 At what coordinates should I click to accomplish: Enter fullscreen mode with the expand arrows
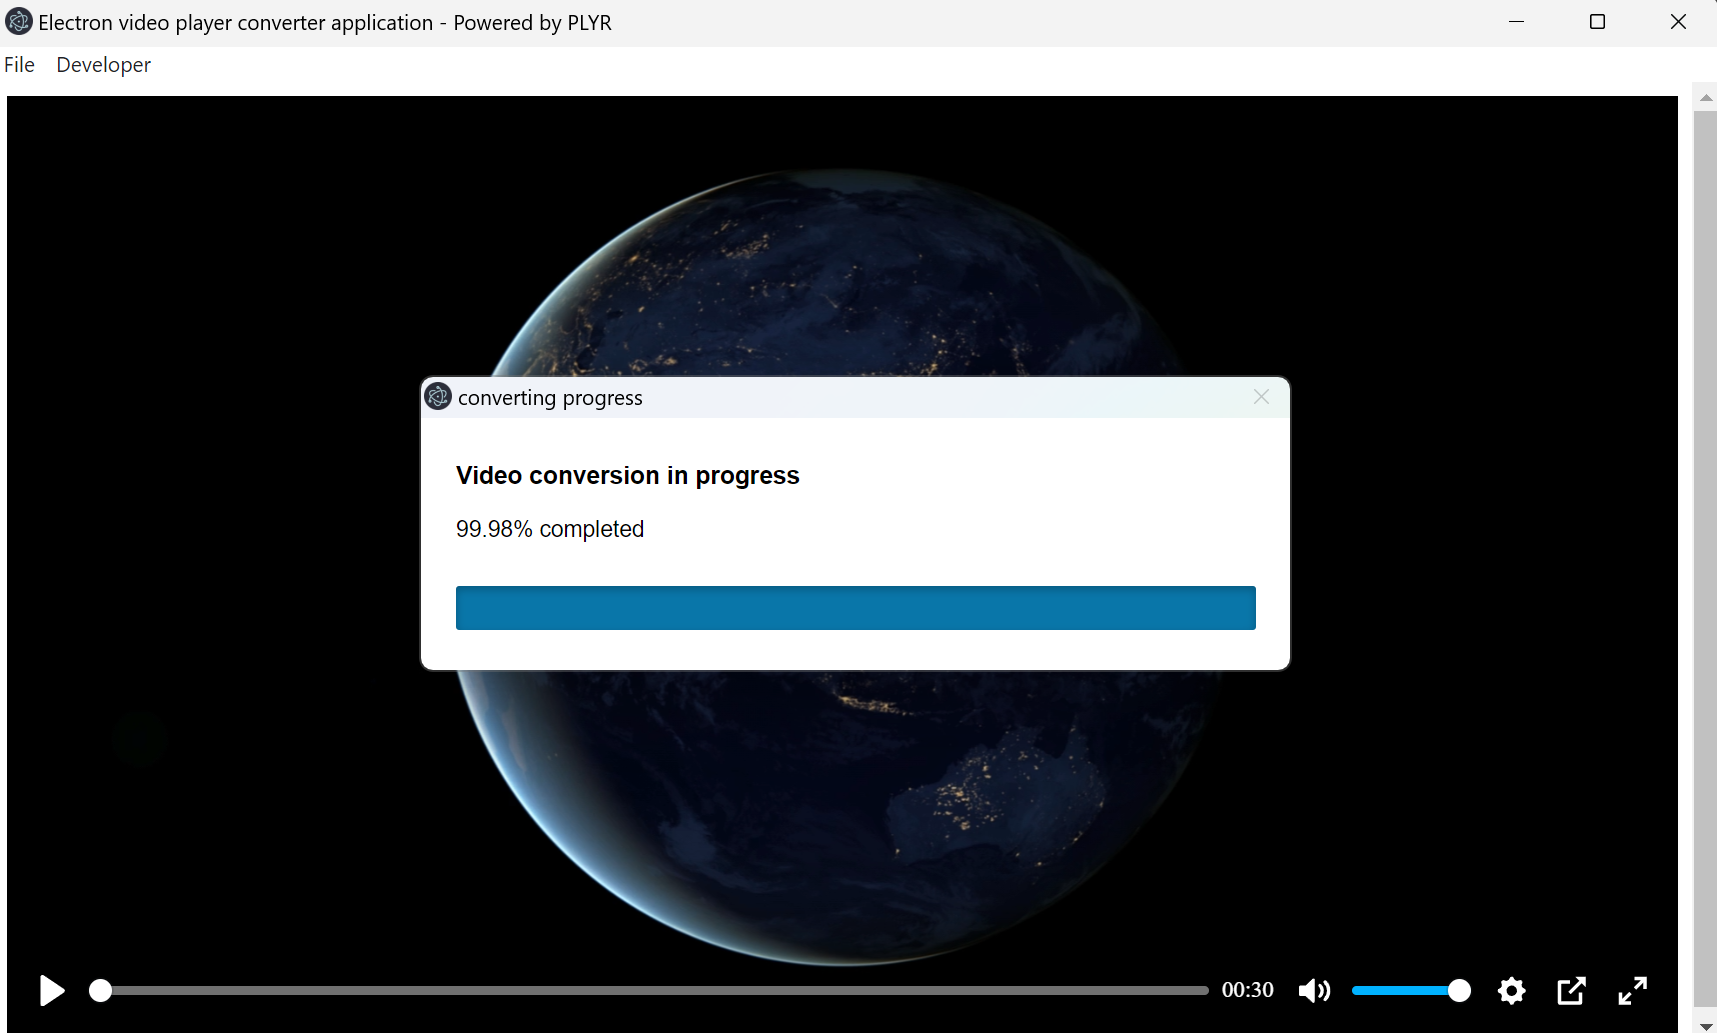[1632, 990]
